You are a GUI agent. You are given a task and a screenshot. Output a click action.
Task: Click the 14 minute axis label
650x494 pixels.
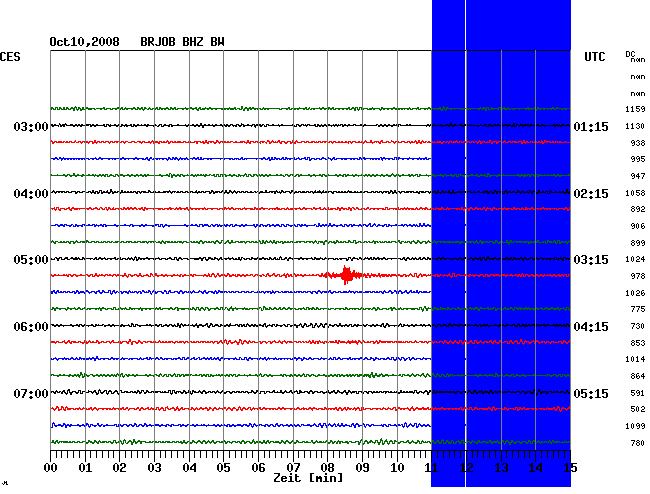(536, 468)
